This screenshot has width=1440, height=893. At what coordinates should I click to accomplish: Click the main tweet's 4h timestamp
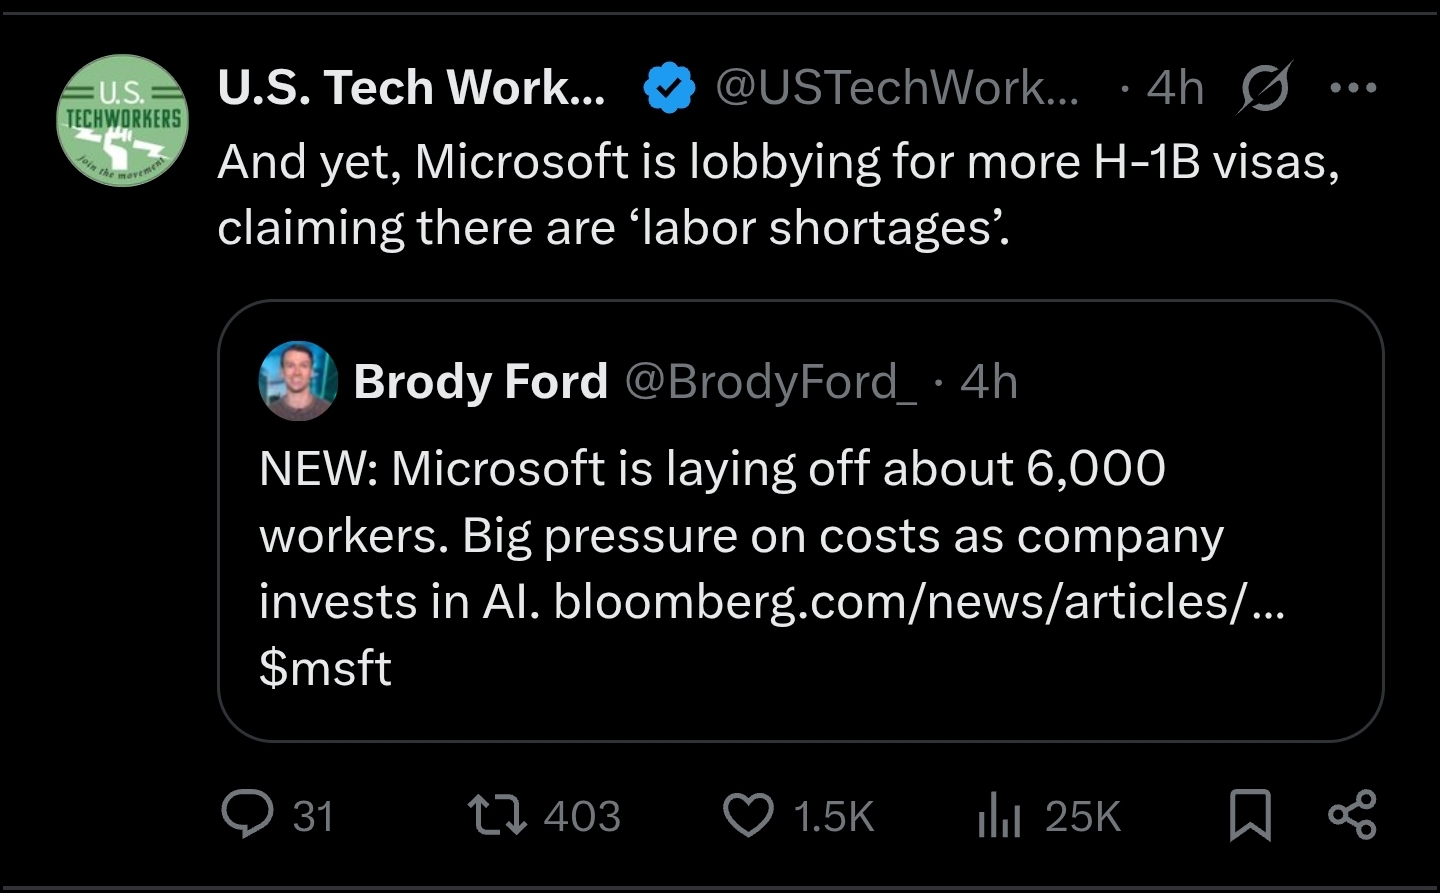coord(1175,88)
